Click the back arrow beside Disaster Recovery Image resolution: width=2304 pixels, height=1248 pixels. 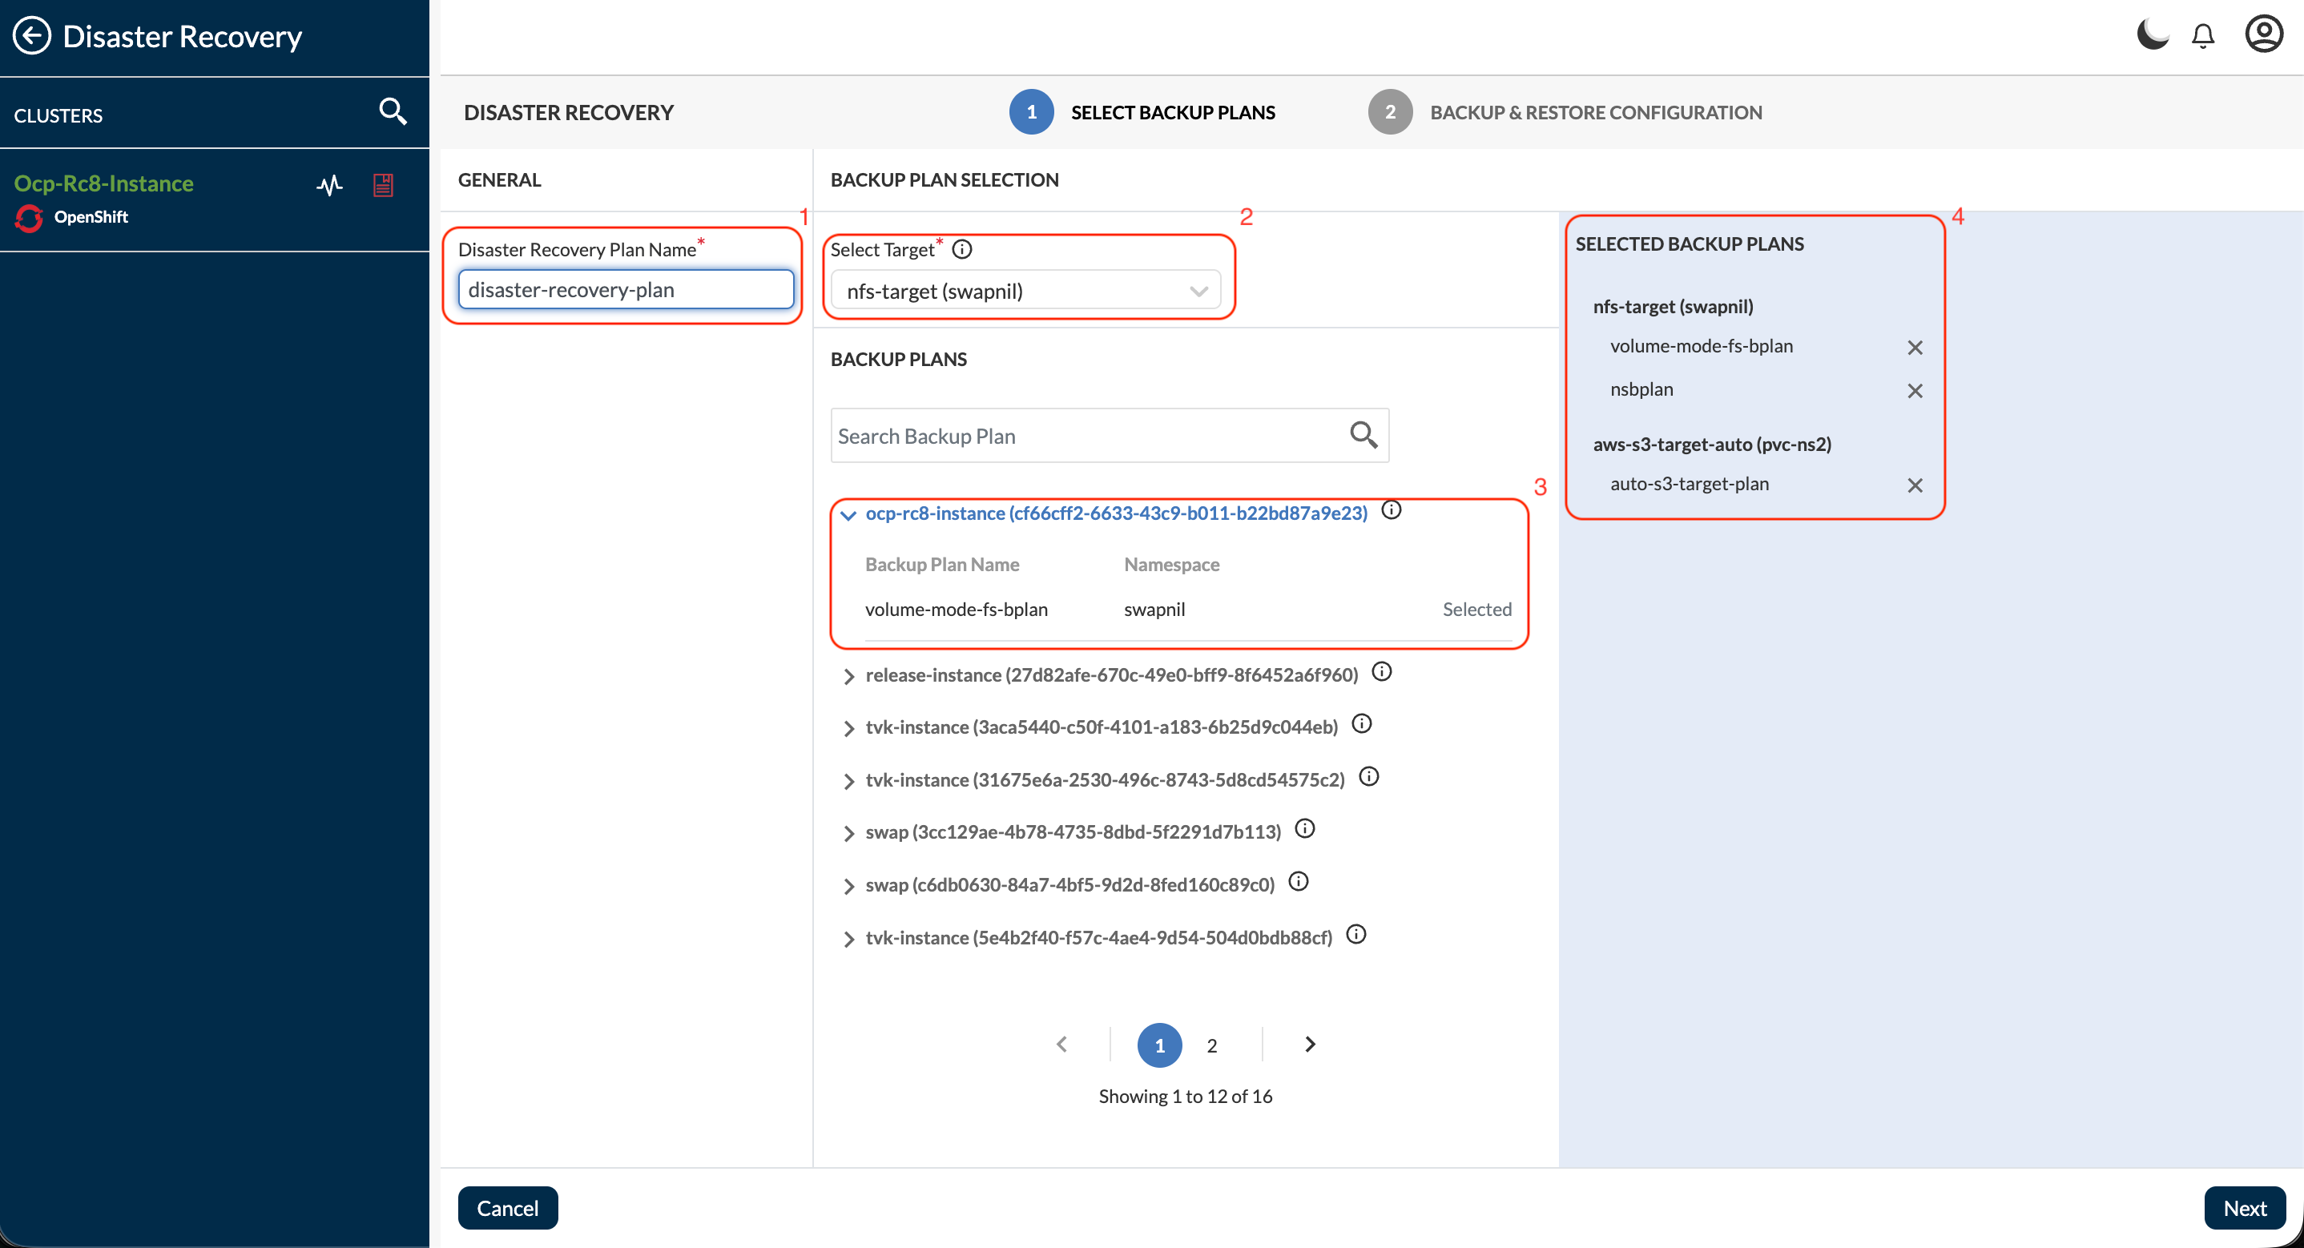pyautogui.click(x=32, y=36)
